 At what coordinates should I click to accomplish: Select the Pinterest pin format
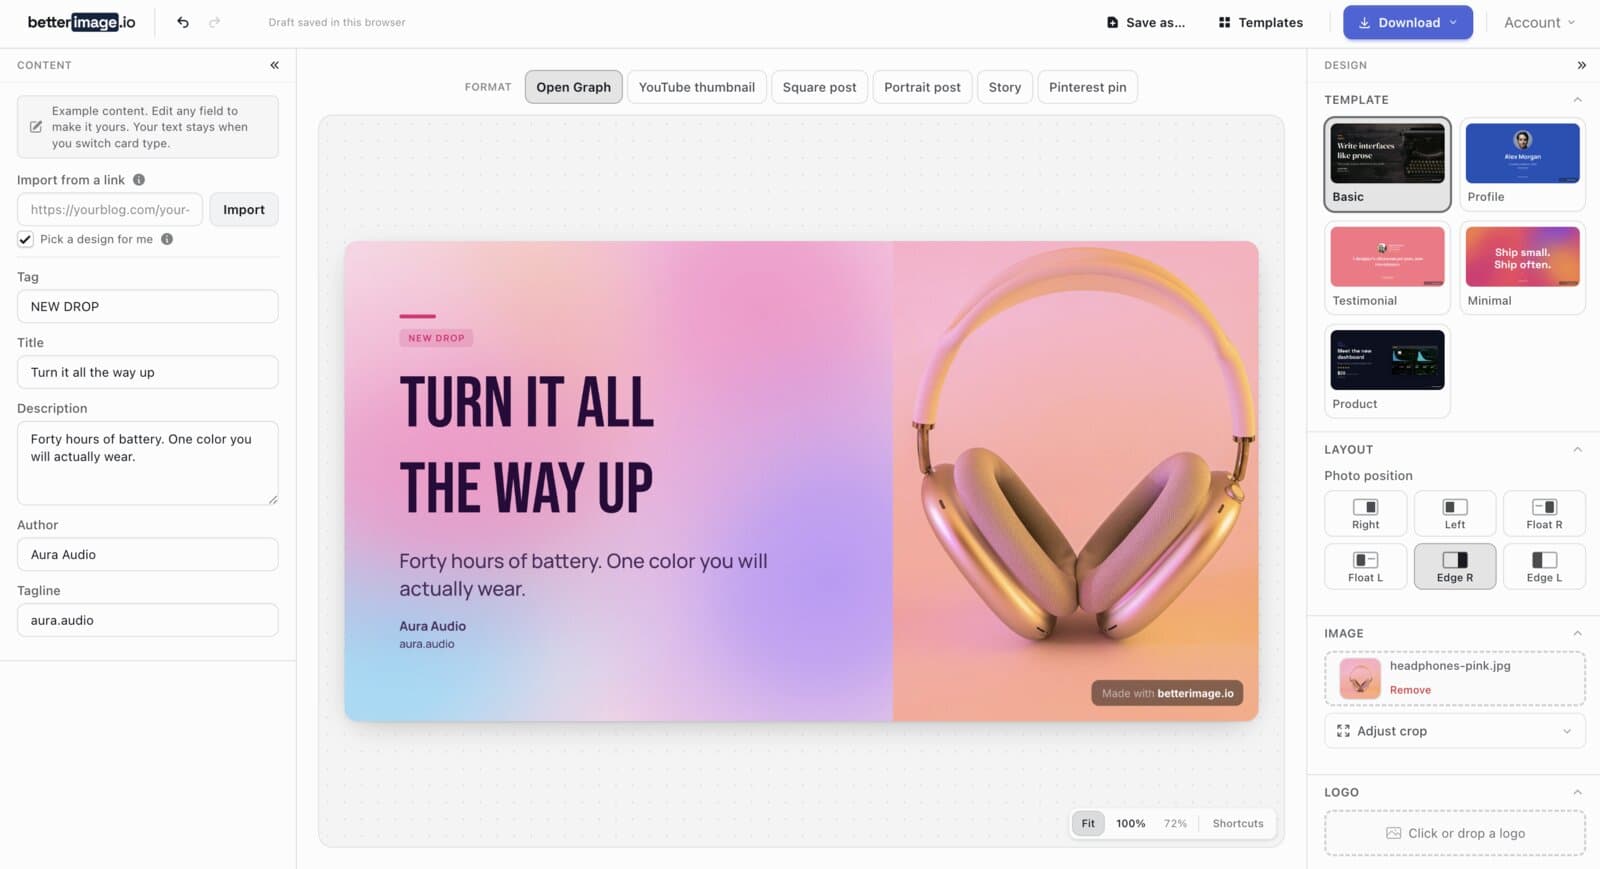(1088, 87)
